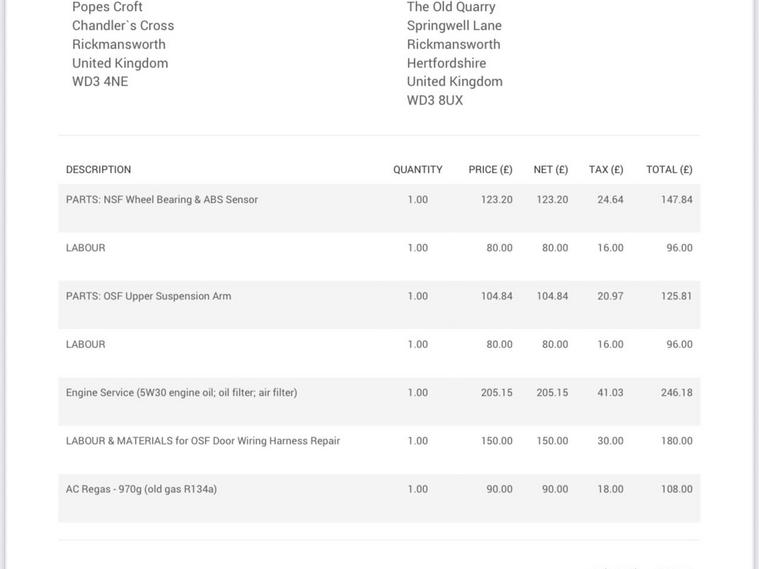Click the Popes Croft address line
Image resolution: width=759 pixels, height=569 pixels.
click(107, 7)
